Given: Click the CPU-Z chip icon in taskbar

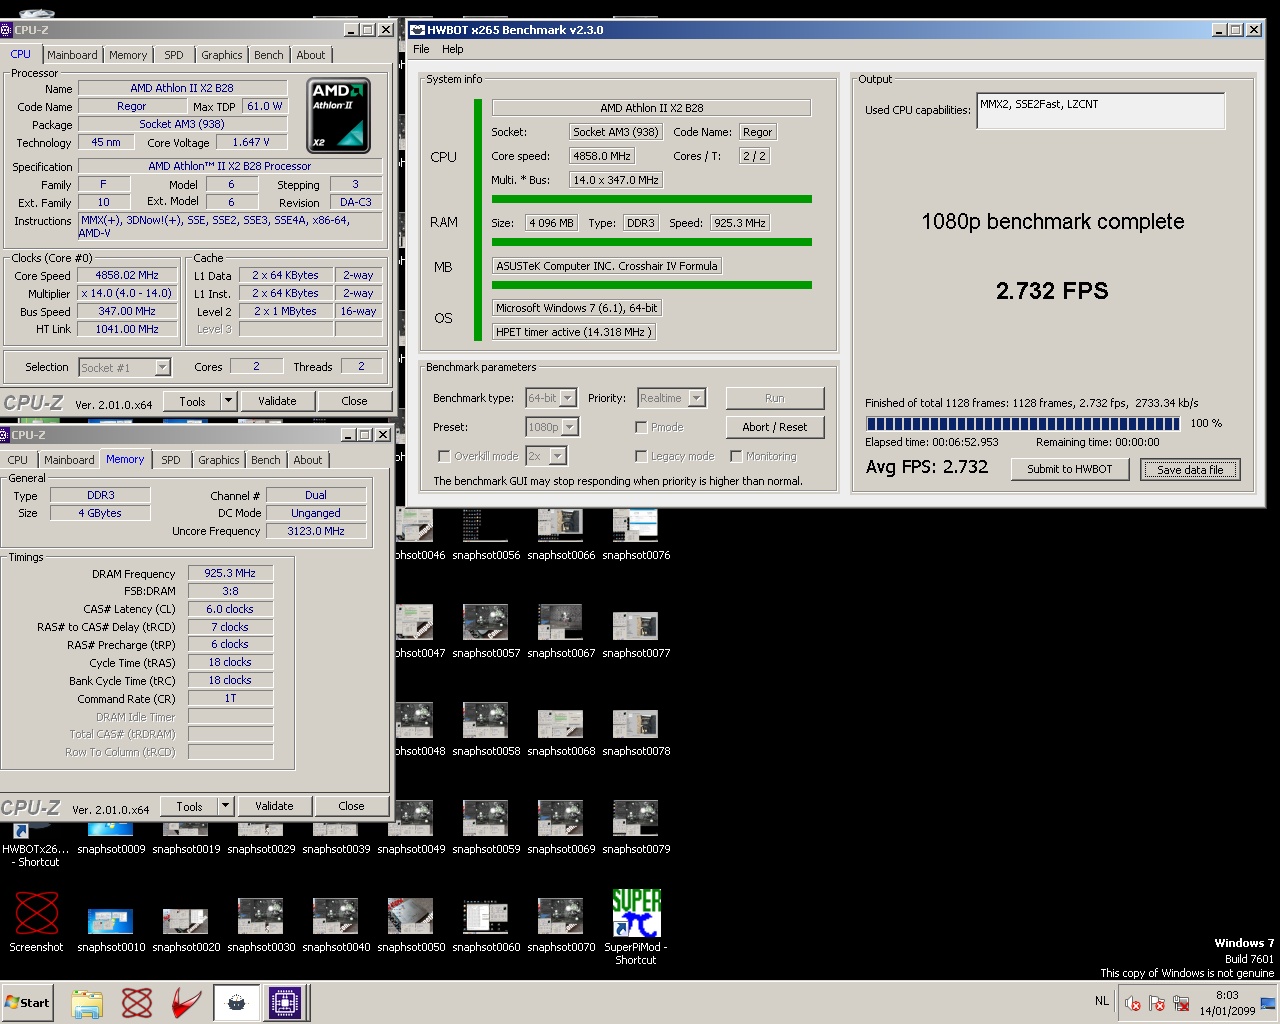Looking at the screenshot, I should point(285,1003).
